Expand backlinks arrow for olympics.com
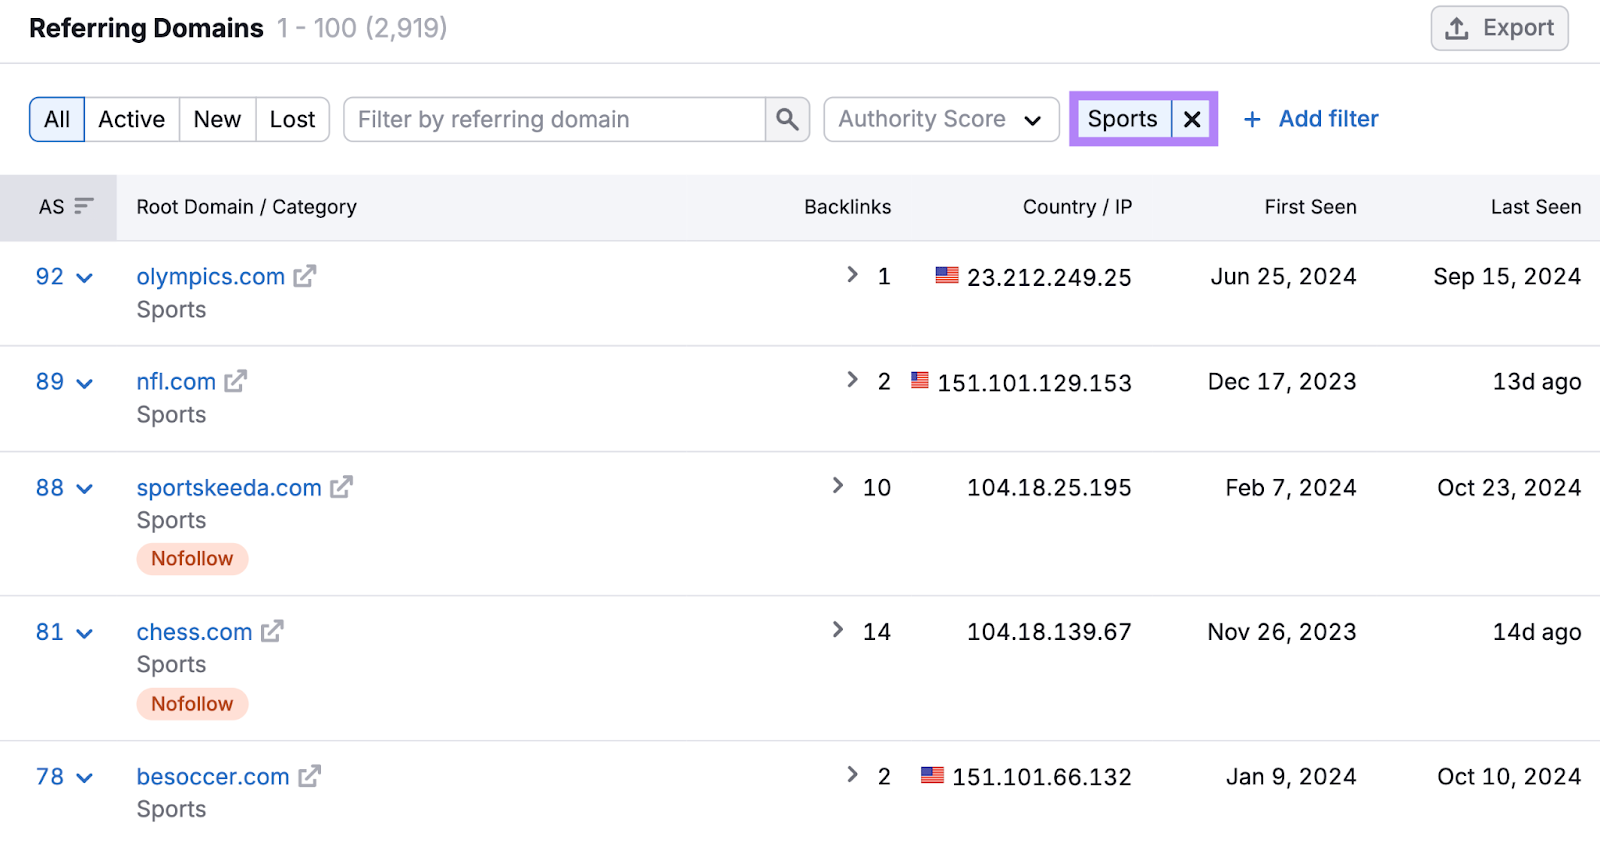The height and width of the screenshot is (844, 1600). pyautogui.click(x=852, y=274)
